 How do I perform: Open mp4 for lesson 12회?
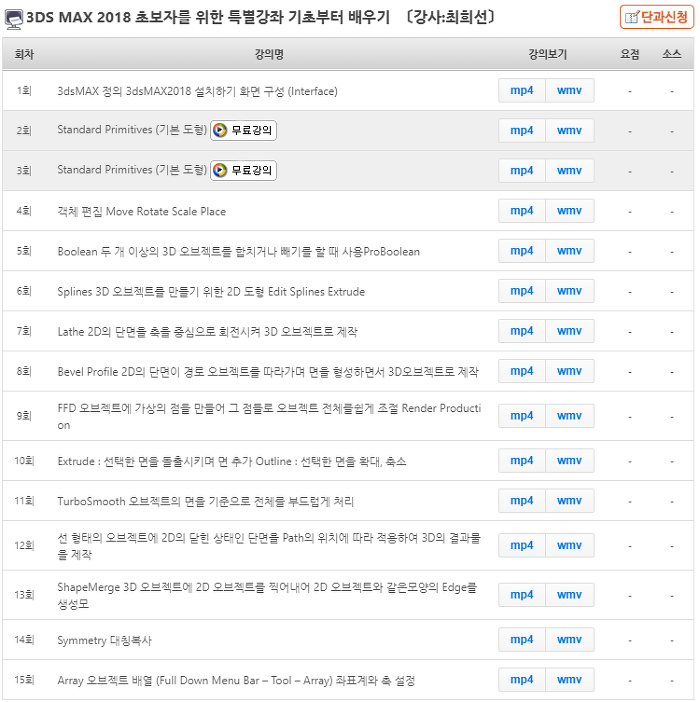point(522,545)
